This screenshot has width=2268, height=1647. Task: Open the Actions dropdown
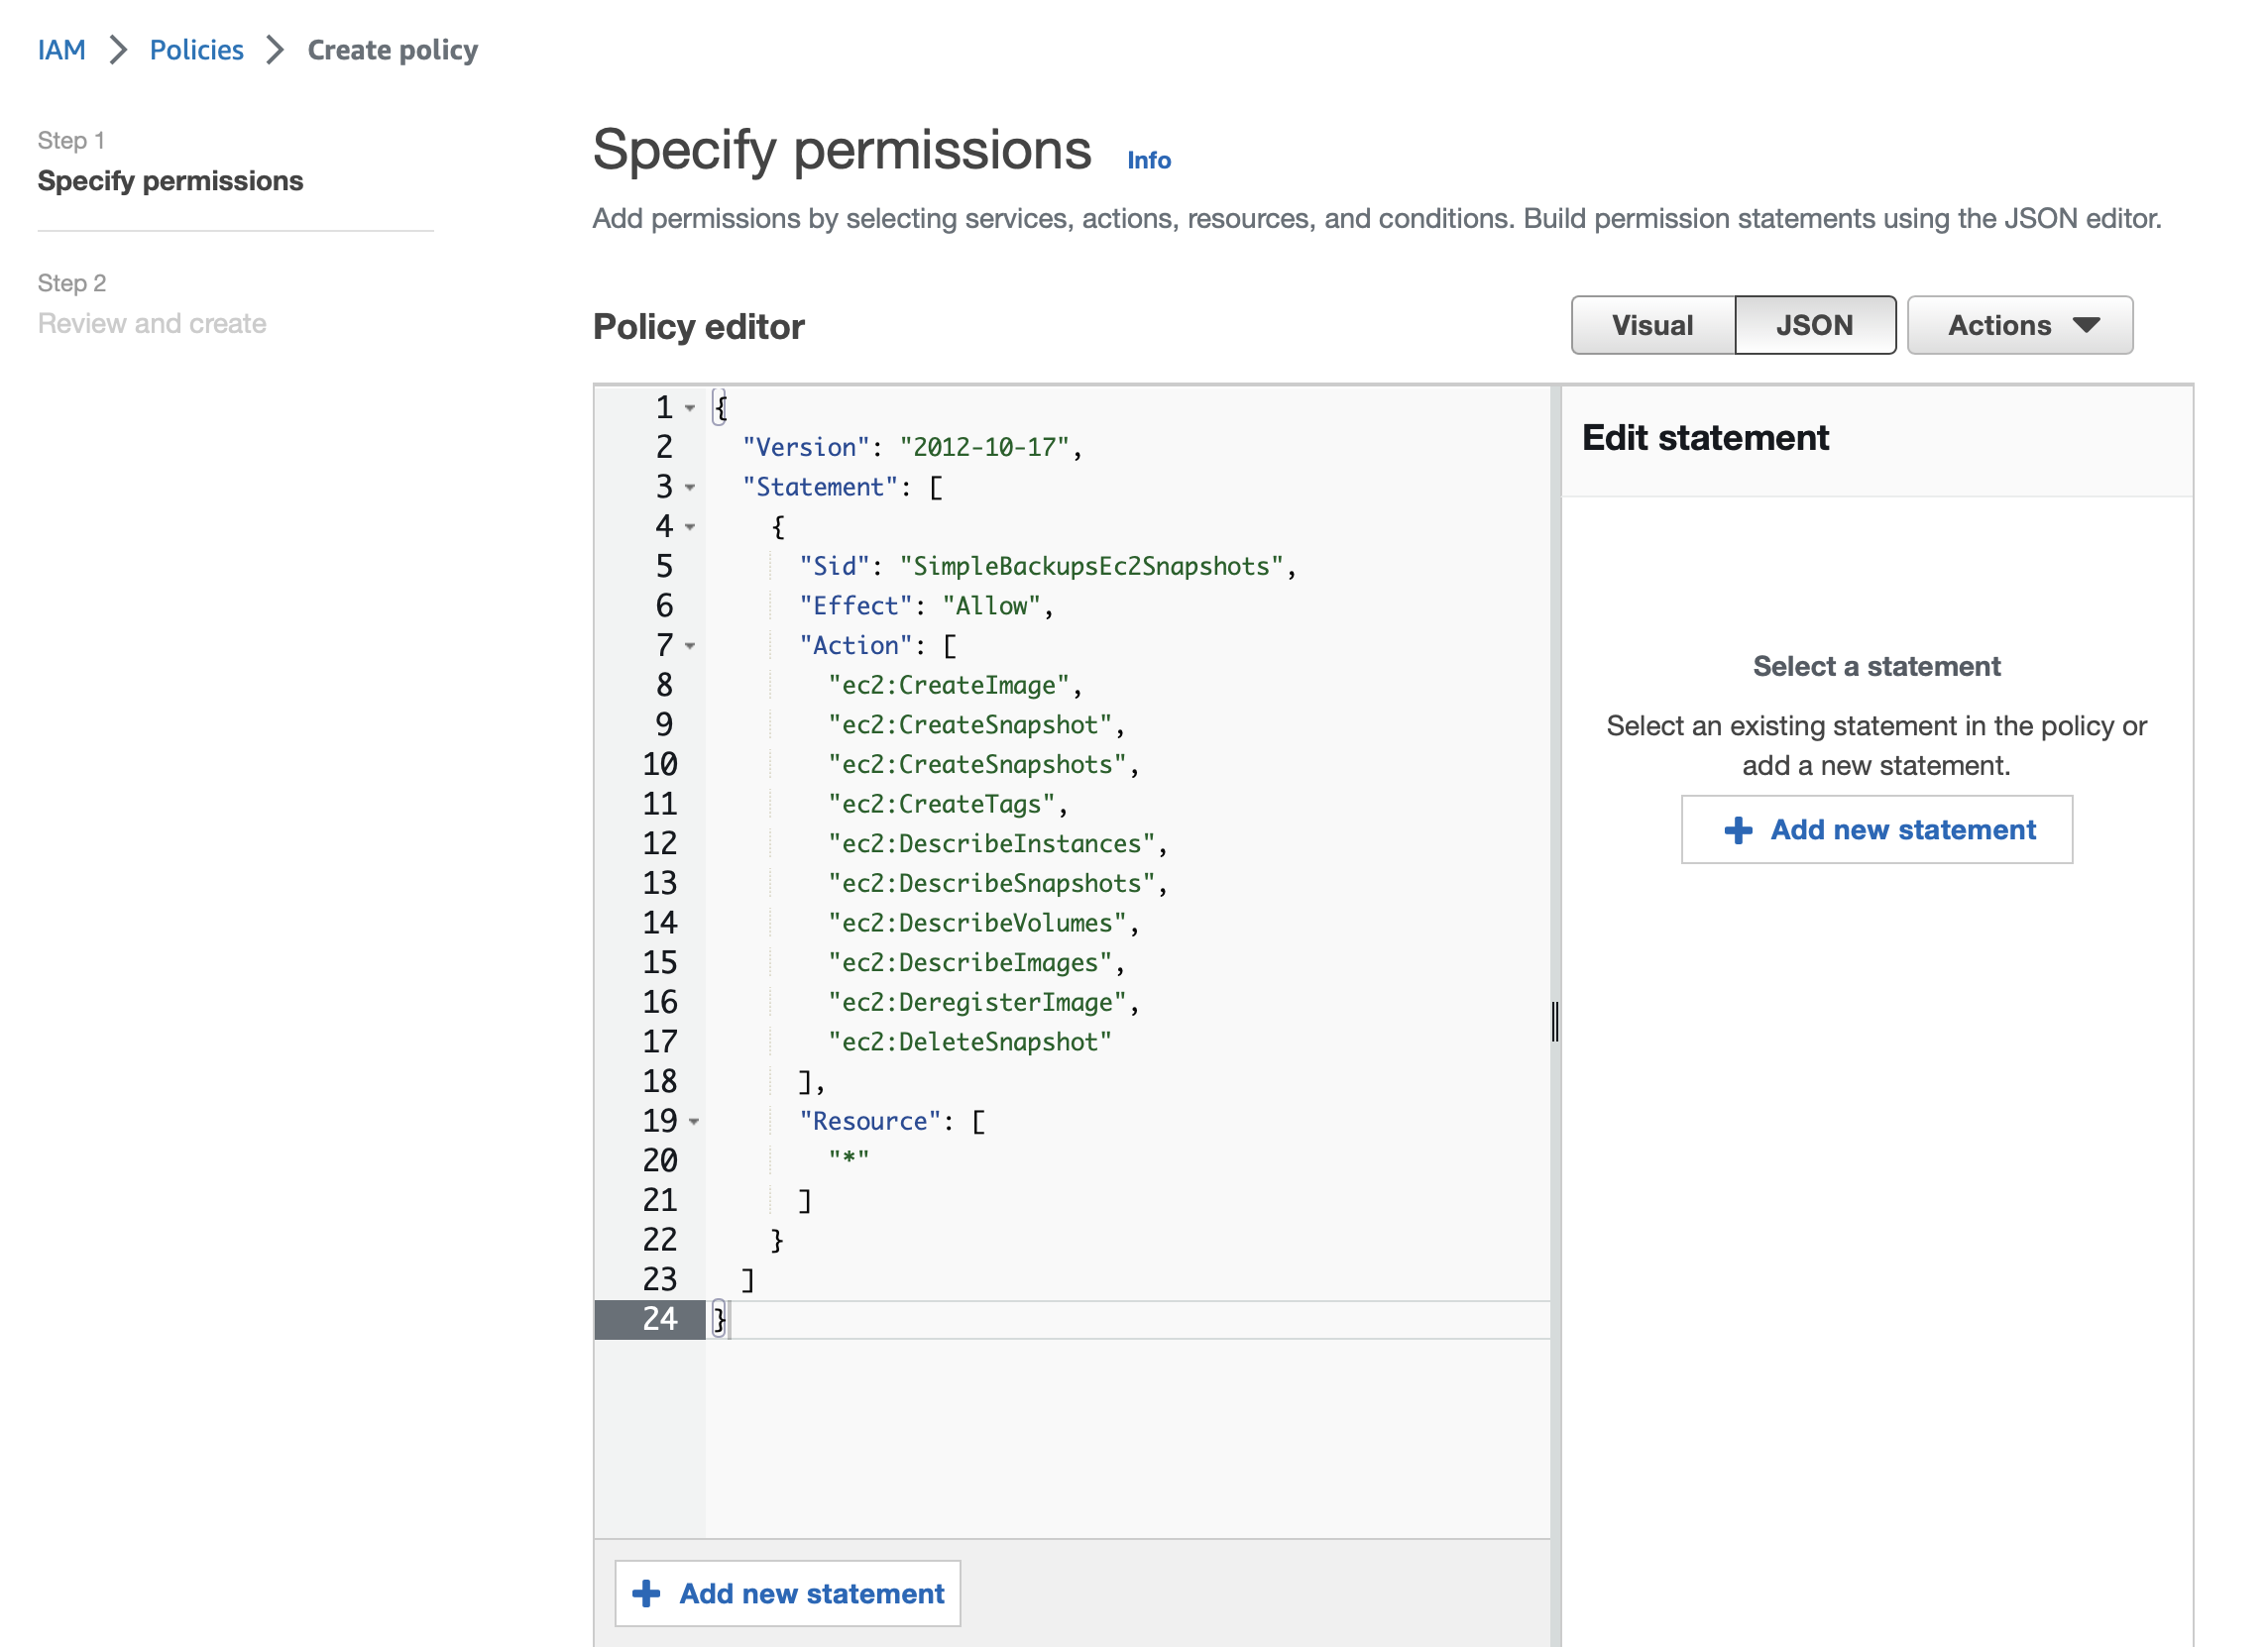coord(2019,324)
